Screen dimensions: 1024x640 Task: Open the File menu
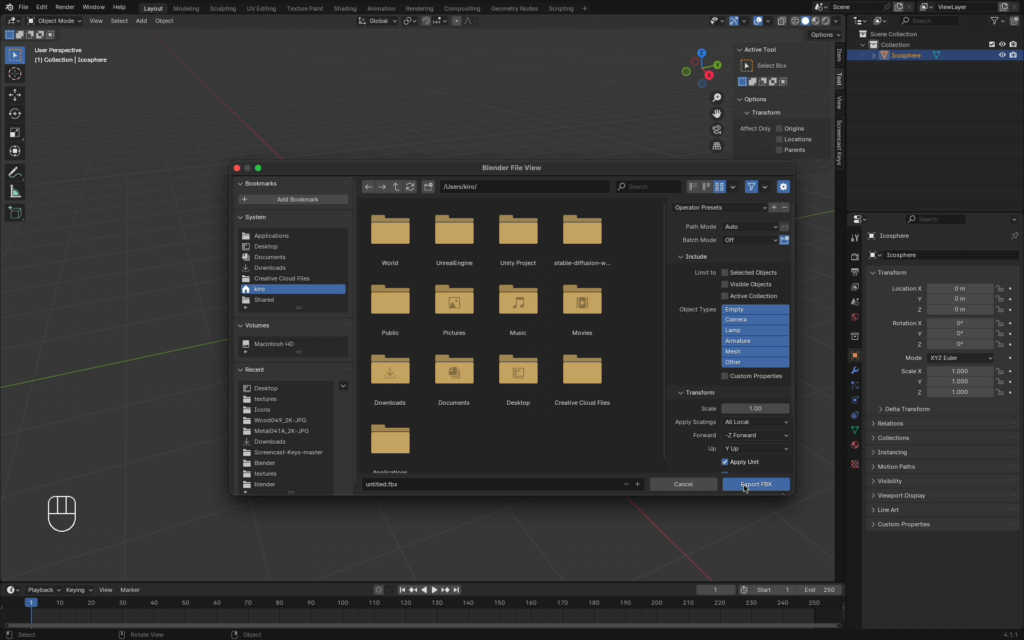(23, 7)
